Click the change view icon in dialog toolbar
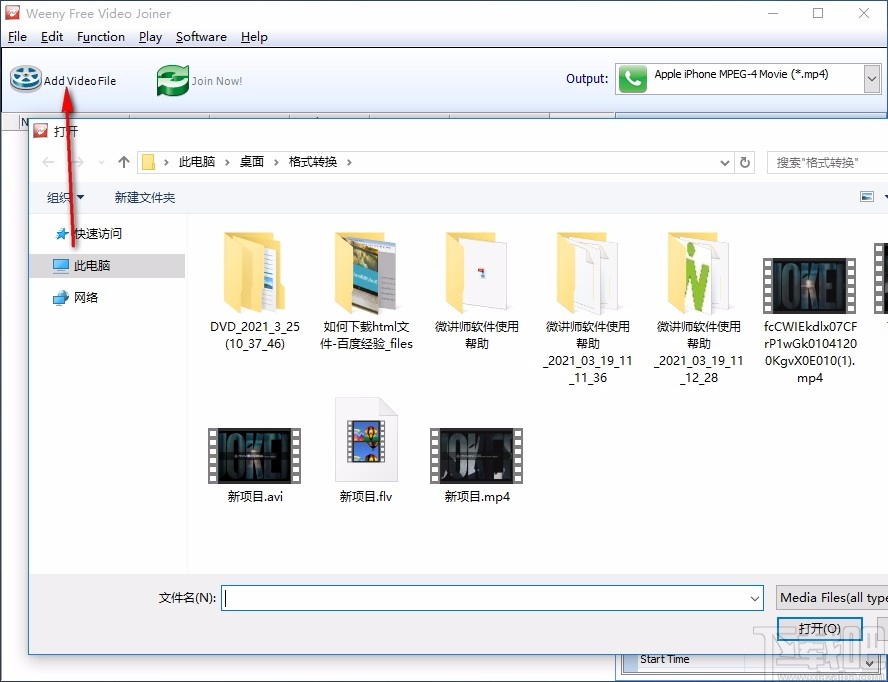Image resolution: width=888 pixels, height=682 pixels. point(866,196)
